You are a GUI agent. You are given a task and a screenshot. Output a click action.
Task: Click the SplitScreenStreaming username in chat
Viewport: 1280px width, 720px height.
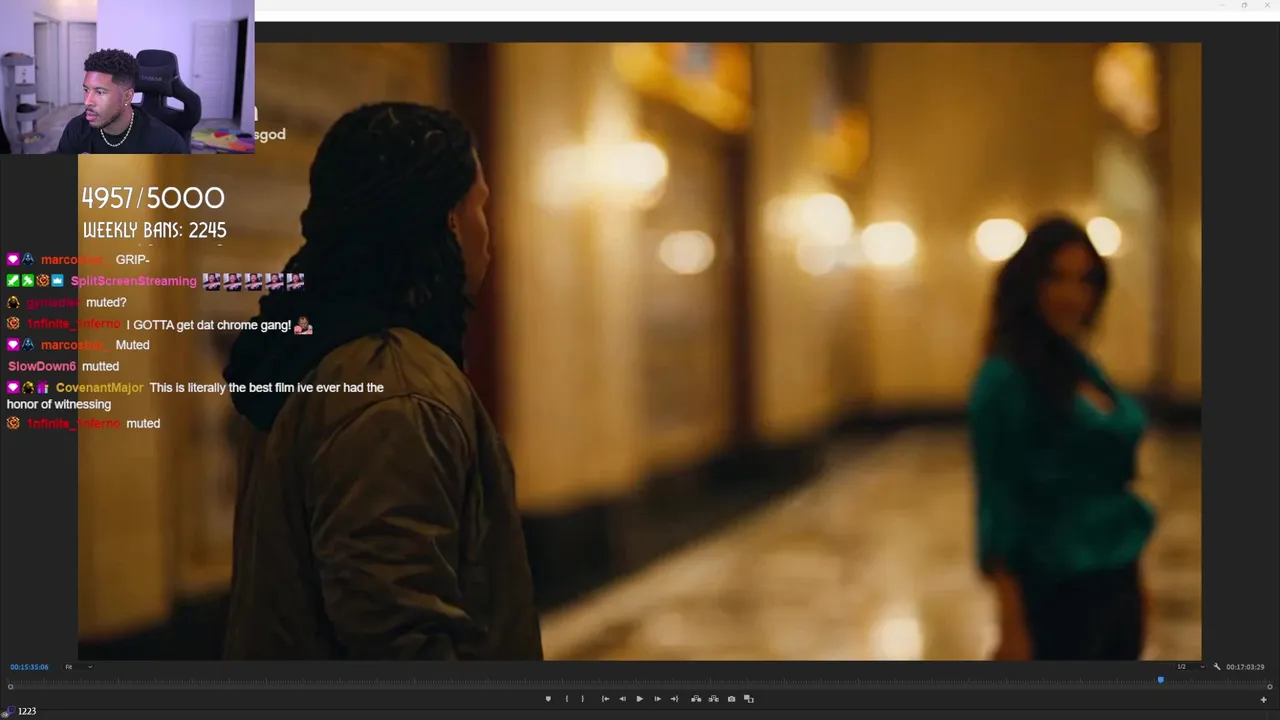point(133,282)
